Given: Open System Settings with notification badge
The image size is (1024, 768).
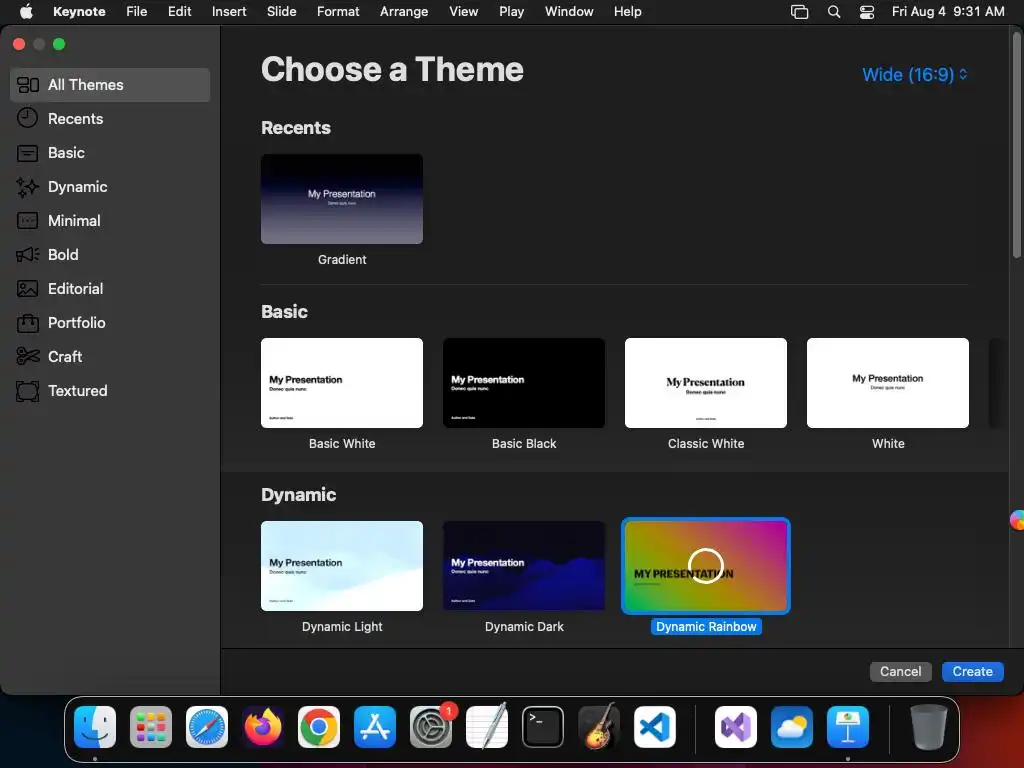Looking at the screenshot, I should coord(431,727).
